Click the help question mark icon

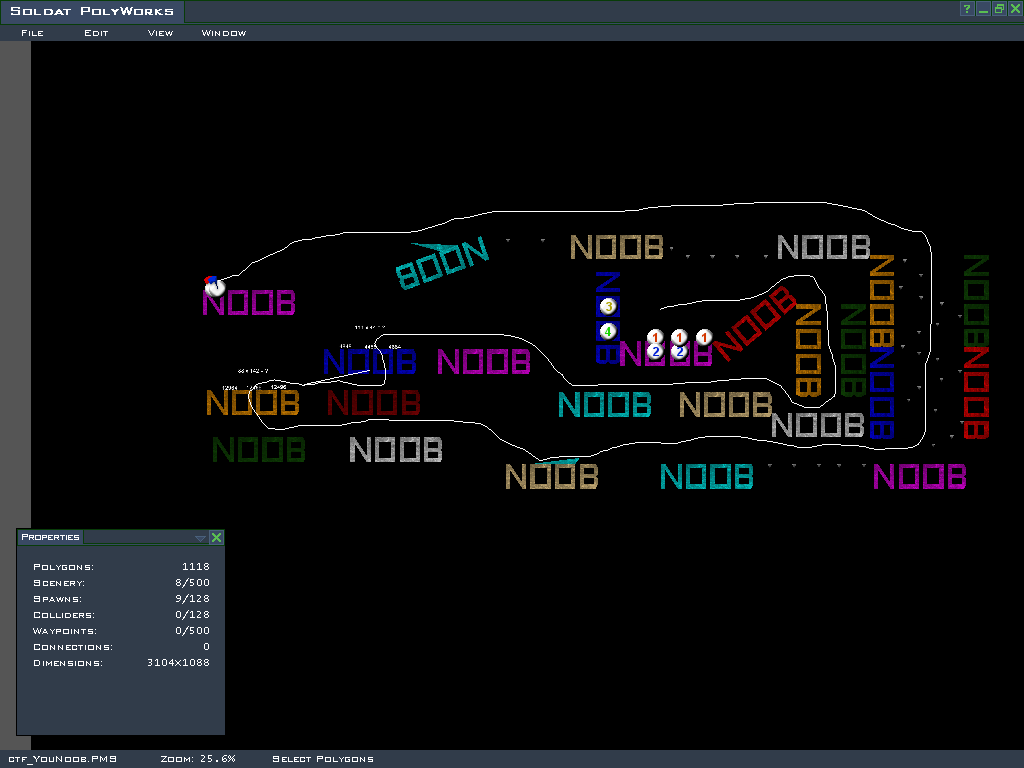click(x=967, y=9)
